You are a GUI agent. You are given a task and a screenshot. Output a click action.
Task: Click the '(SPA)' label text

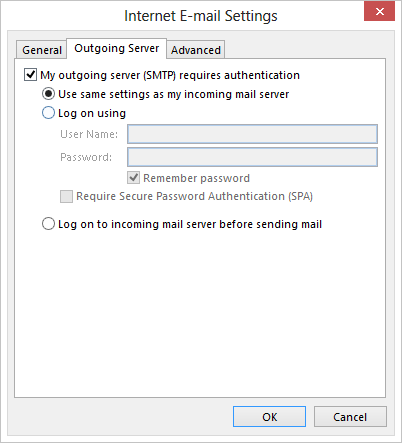(x=300, y=196)
